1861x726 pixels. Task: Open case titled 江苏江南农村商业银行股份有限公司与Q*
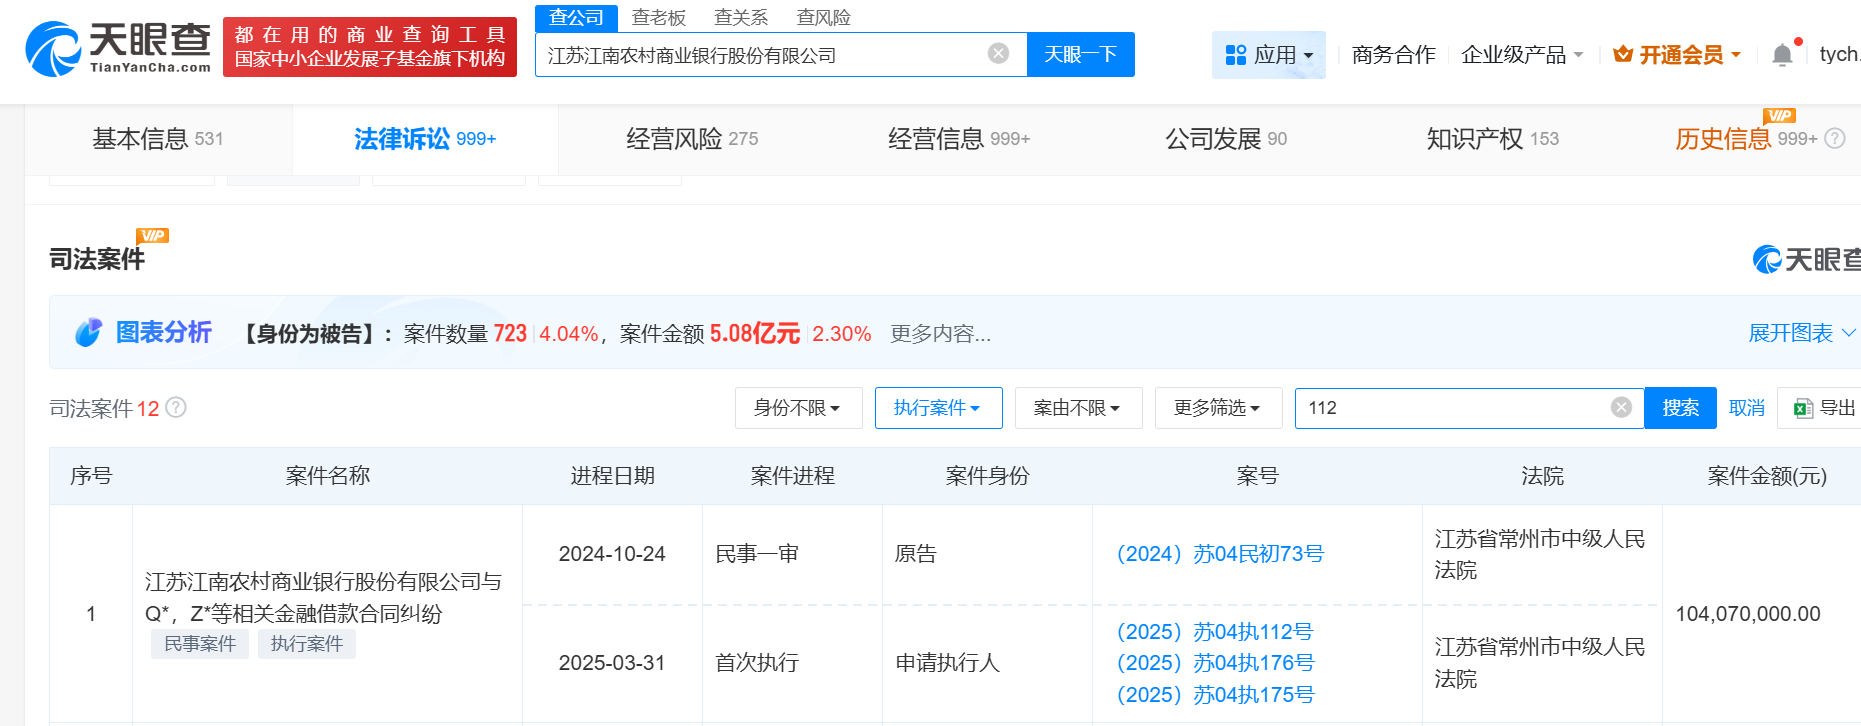pos(323,598)
